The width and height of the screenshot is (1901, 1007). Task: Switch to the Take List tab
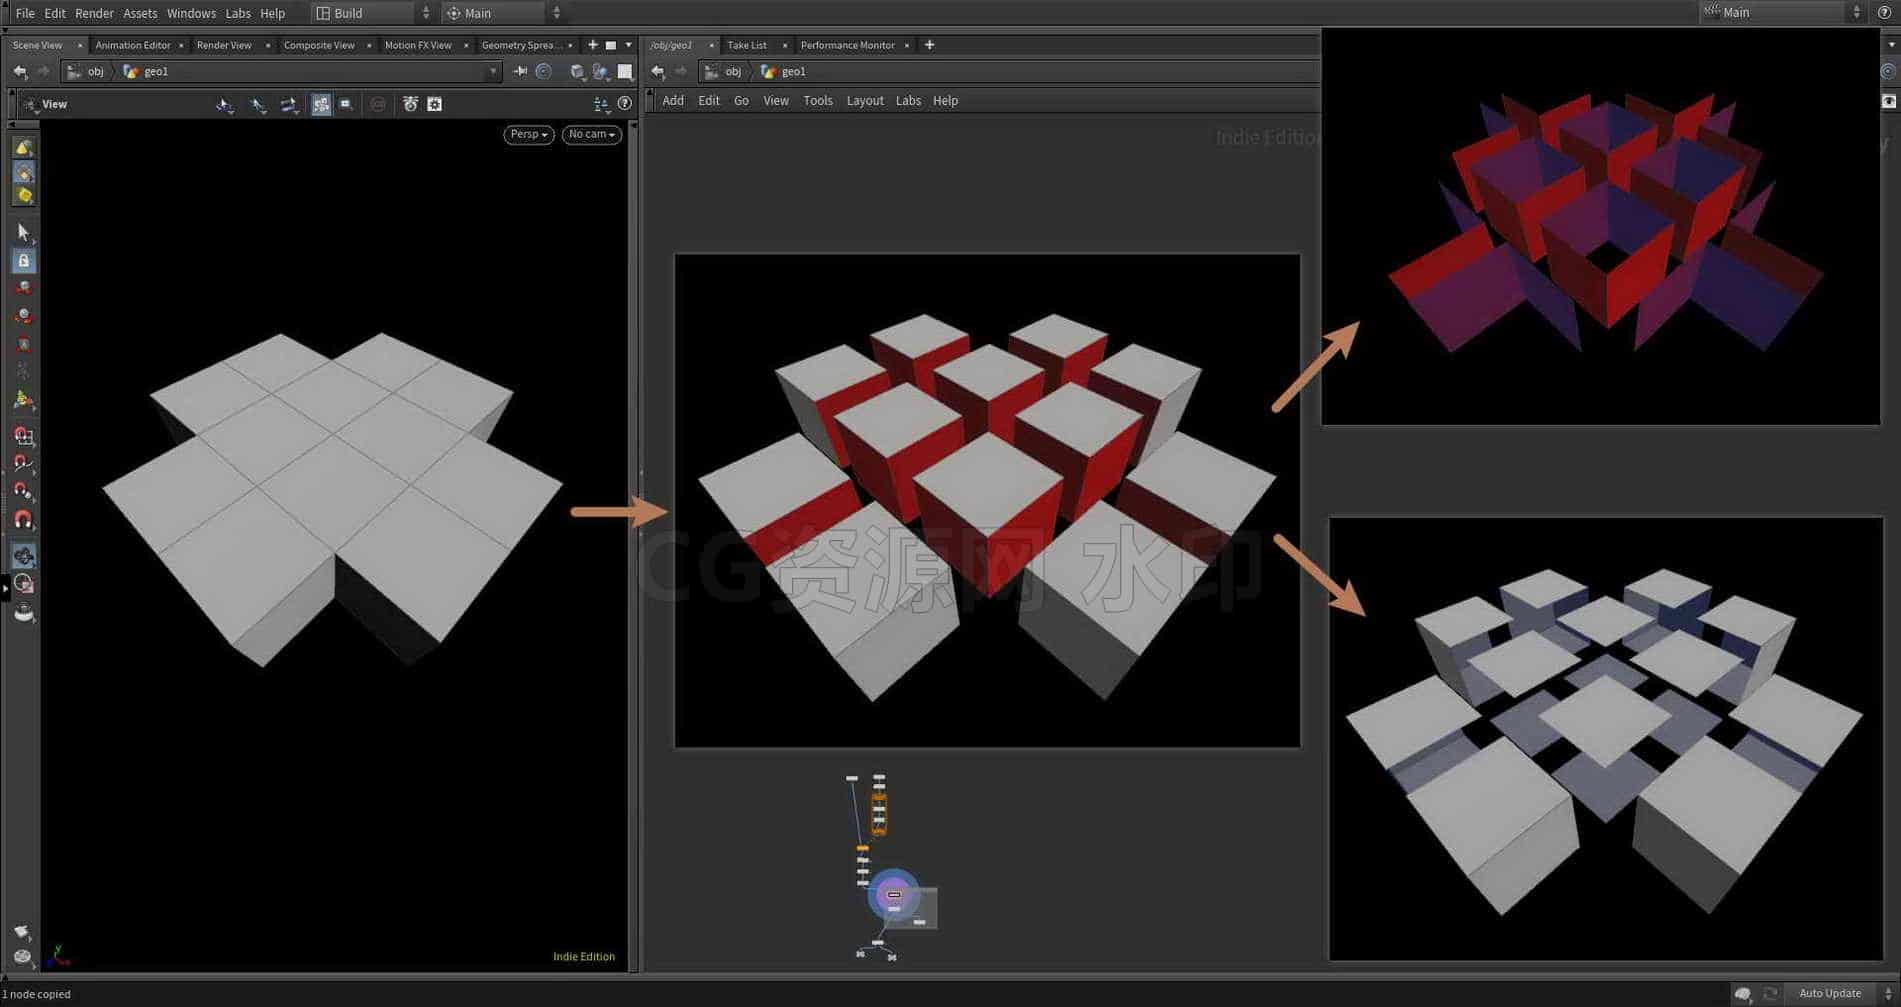(x=747, y=45)
